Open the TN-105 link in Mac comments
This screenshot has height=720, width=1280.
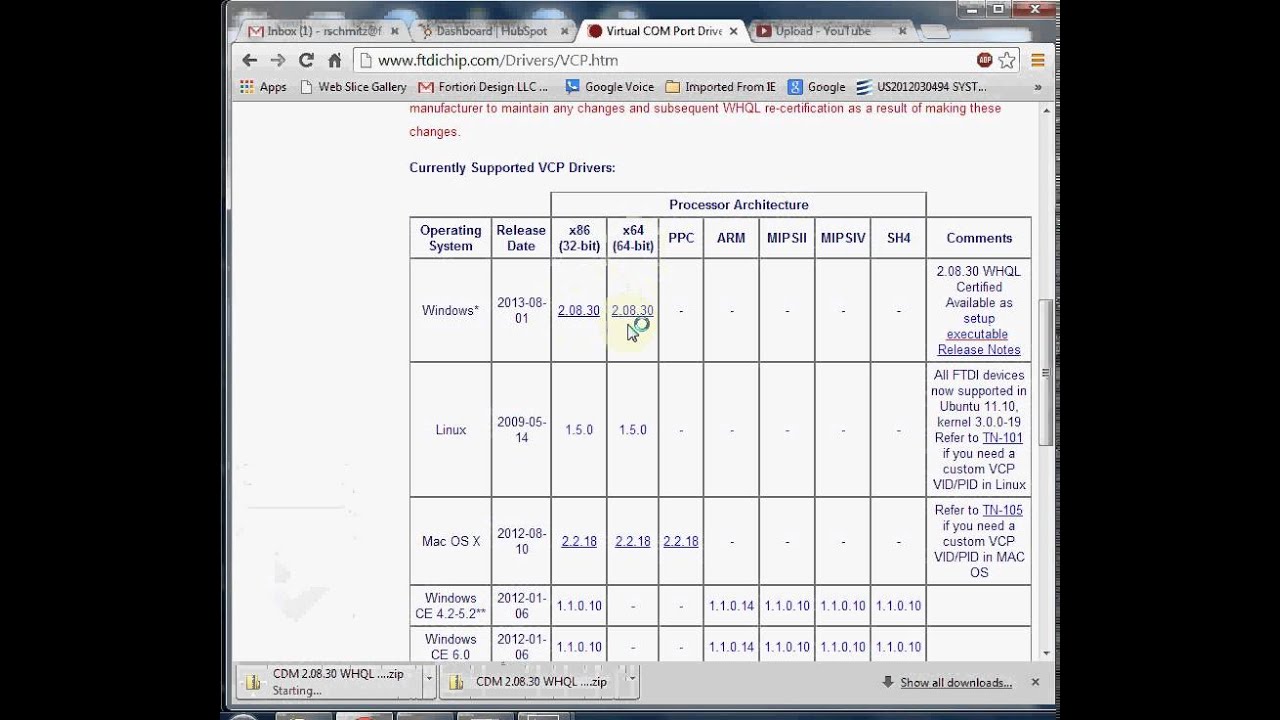pyautogui.click(x=1002, y=510)
